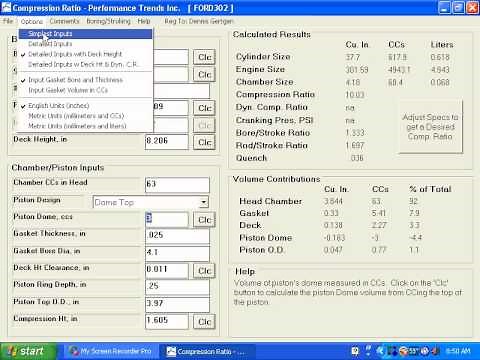Image resolution: width=480 pixels, height=360 pixels.
Task: Open the Help menu
Action: coord(144,21)
